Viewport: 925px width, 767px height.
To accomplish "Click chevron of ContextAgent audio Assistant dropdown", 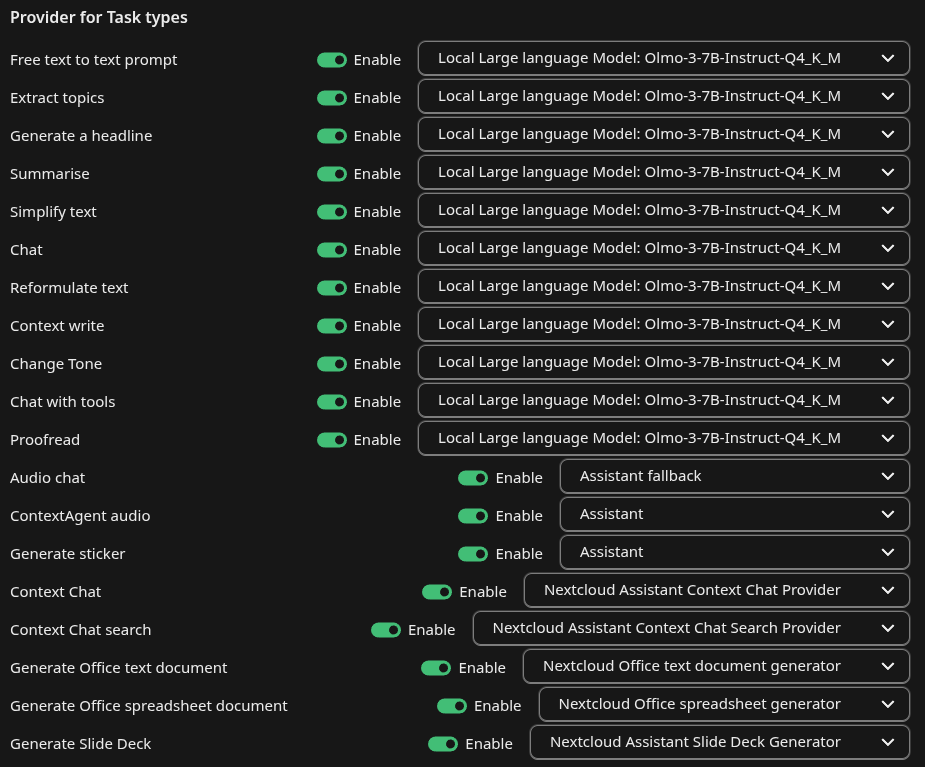I will (887, 514).
